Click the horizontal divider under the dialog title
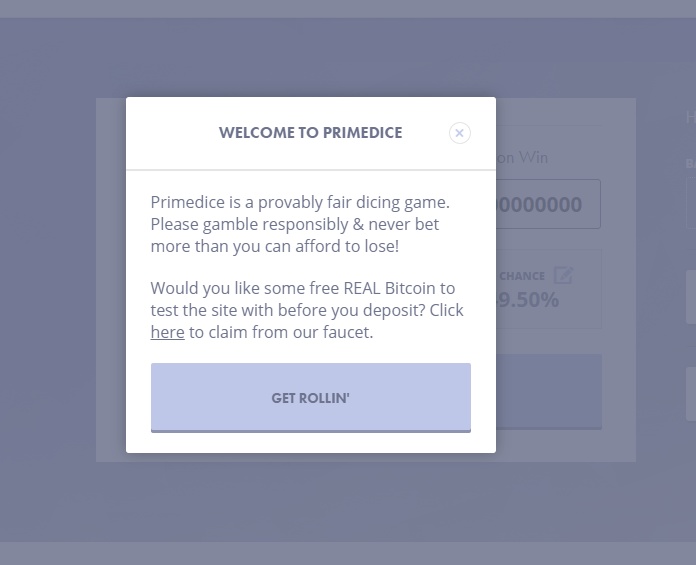 pyautogui.click(x=311, y=170)
